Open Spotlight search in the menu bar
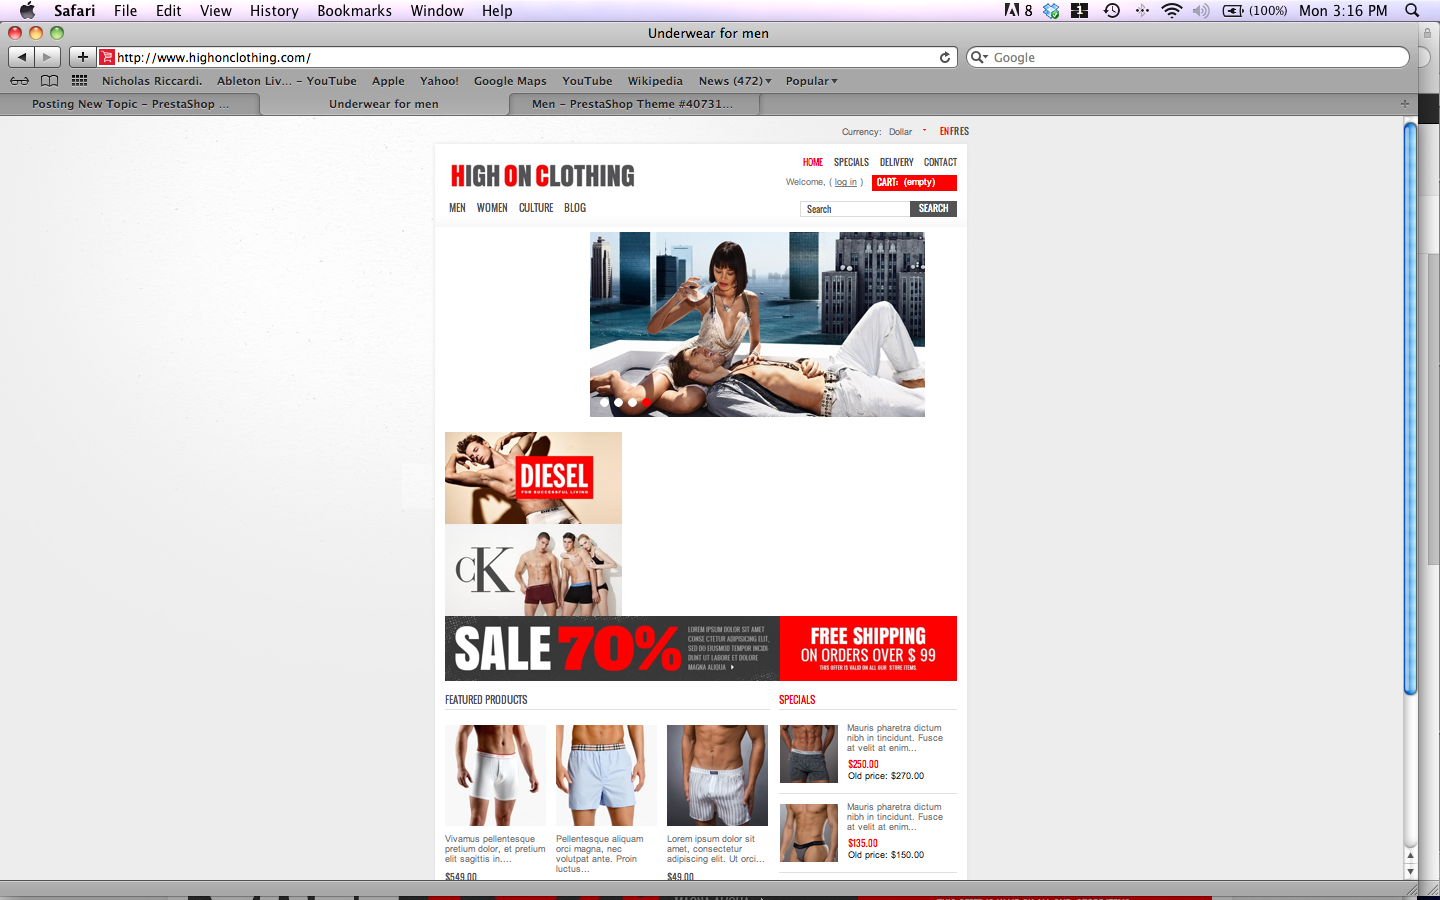The width and height of the screenshot is (1440, 900). (x=1412, y=10)
